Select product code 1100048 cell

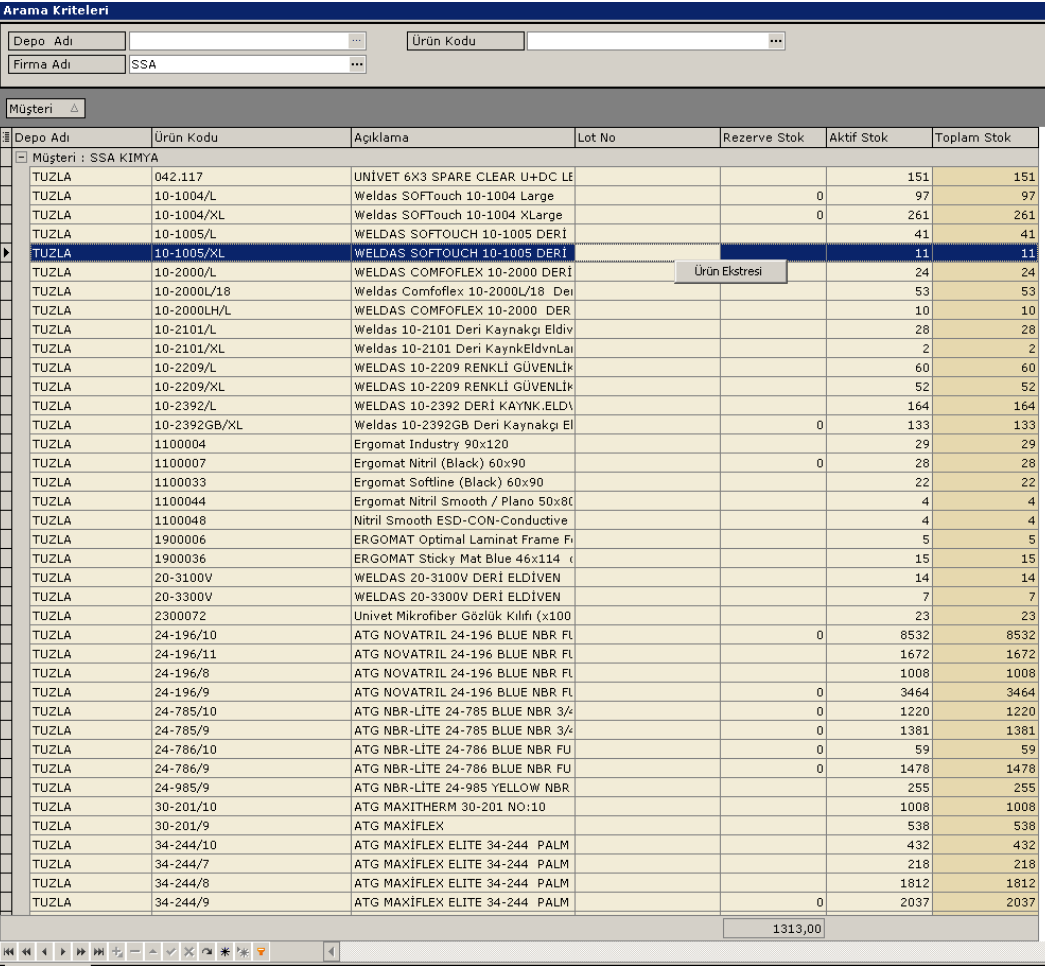coord(251,520)
